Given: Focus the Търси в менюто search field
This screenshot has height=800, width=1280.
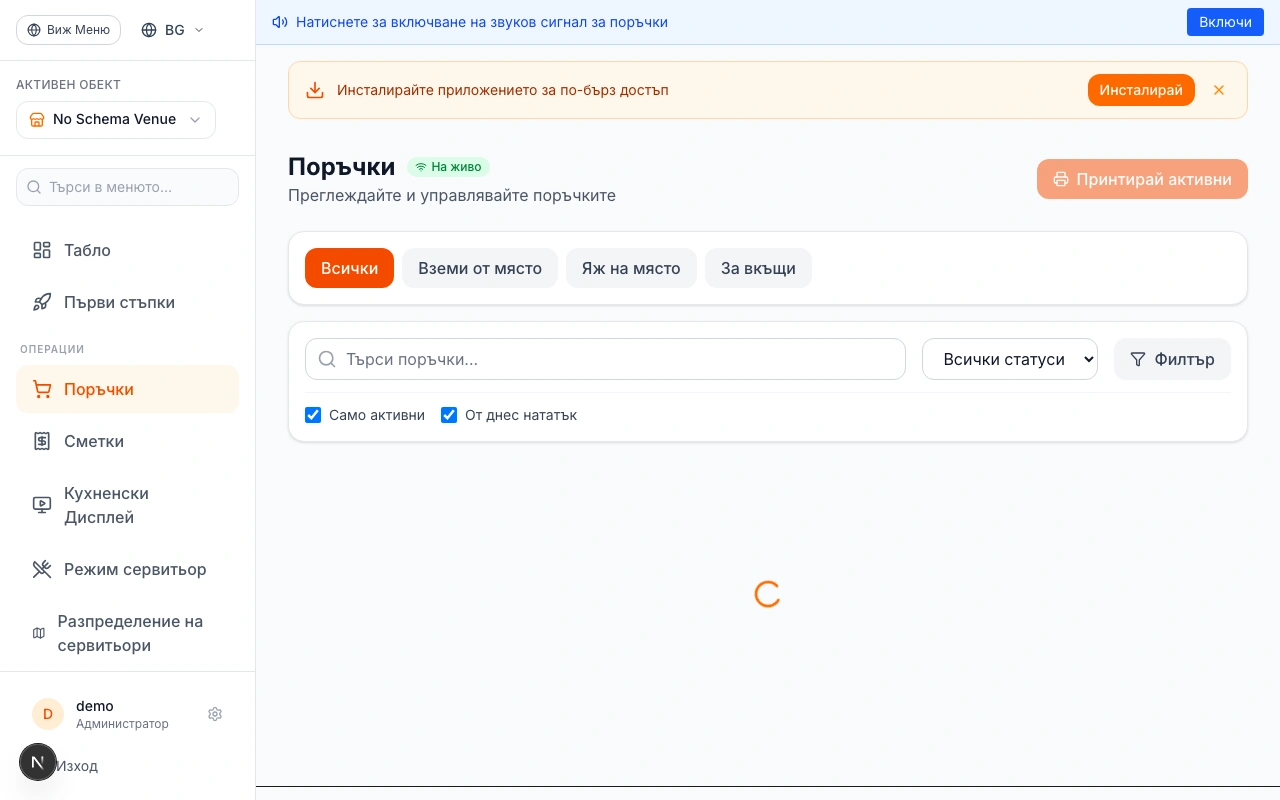Looking at the screenshot, I should pos(127,187).
